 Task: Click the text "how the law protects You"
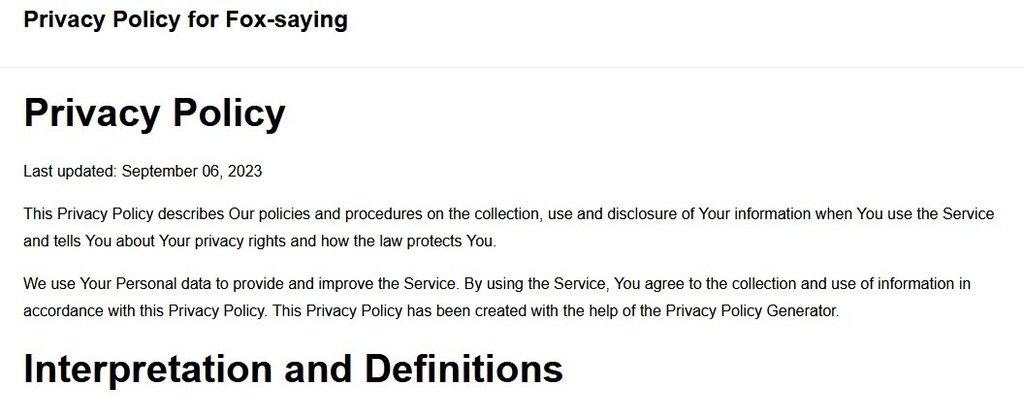[x=407, y=241]
